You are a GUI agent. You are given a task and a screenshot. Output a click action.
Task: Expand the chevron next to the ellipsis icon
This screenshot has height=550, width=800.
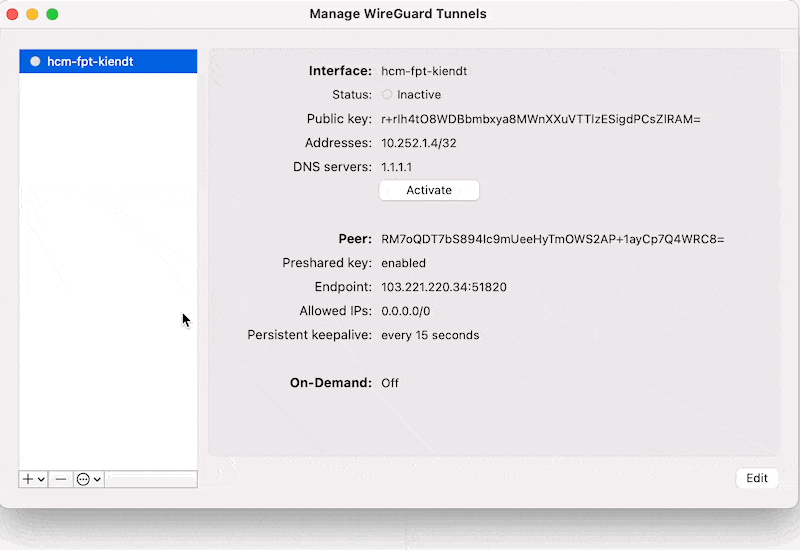pos(97,480)
